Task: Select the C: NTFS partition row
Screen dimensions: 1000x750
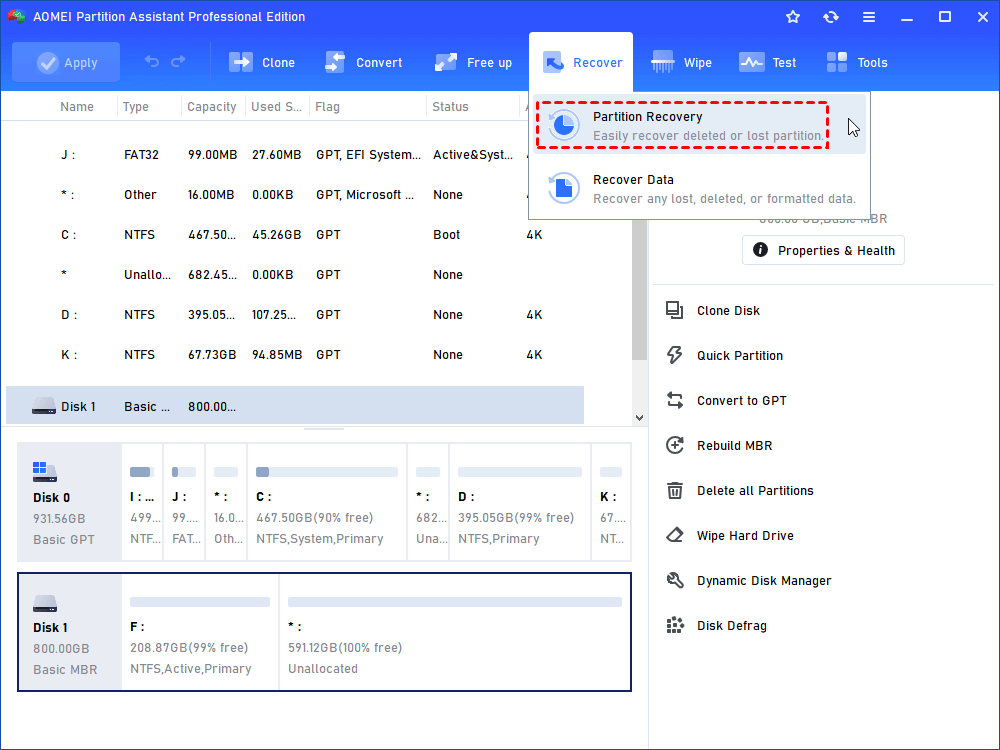Action: 295,235
